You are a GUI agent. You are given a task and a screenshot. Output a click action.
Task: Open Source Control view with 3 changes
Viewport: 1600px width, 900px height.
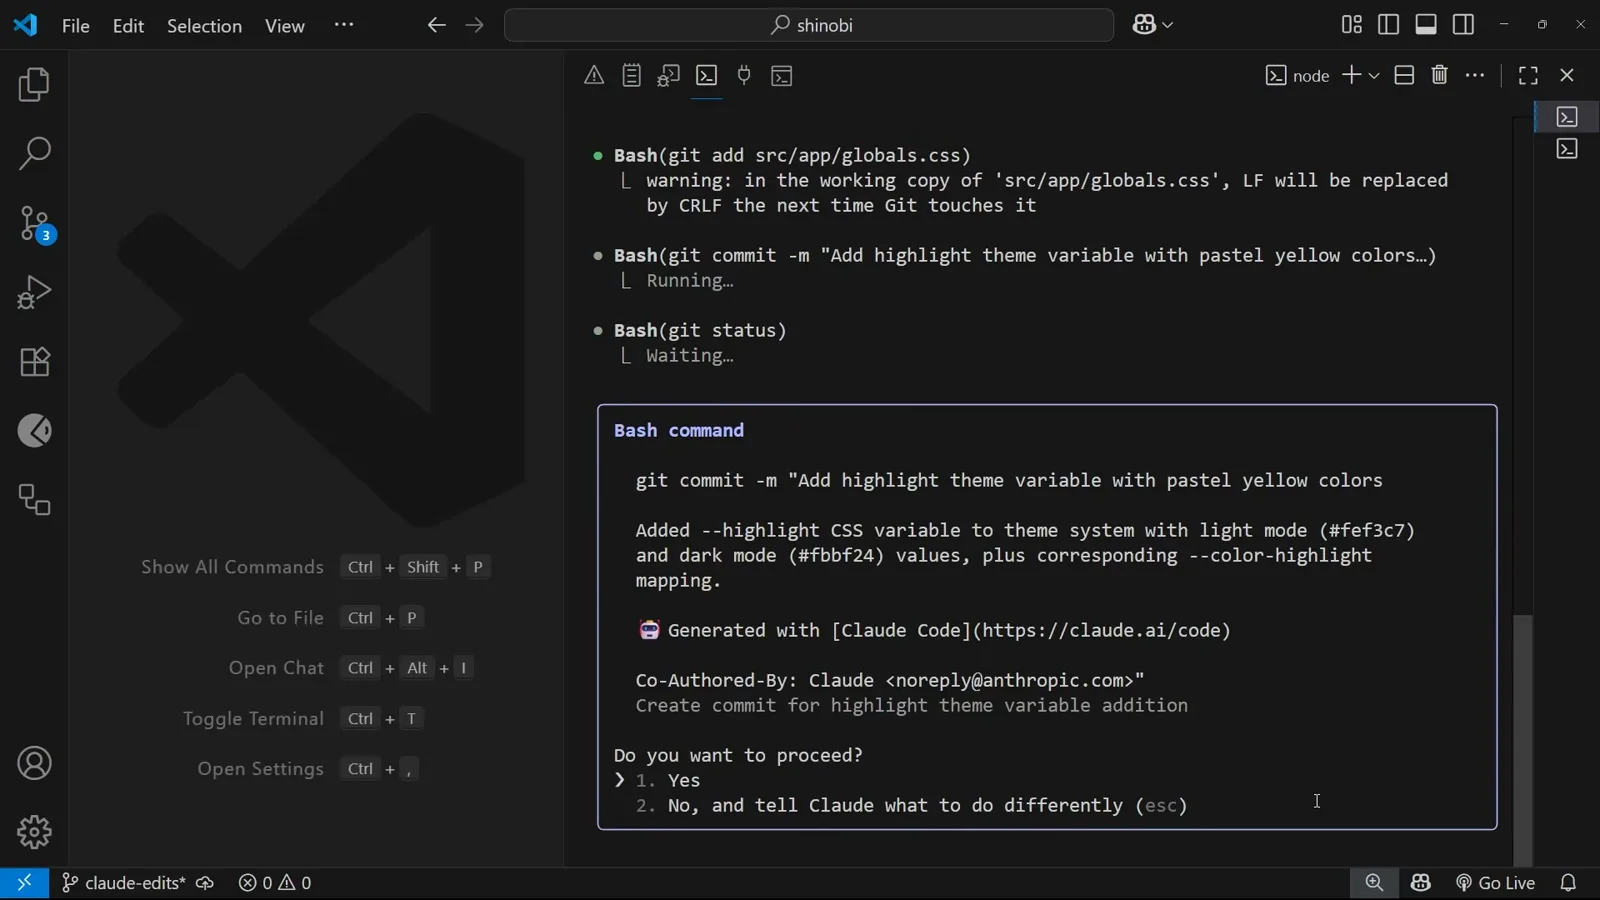point(34,224)
